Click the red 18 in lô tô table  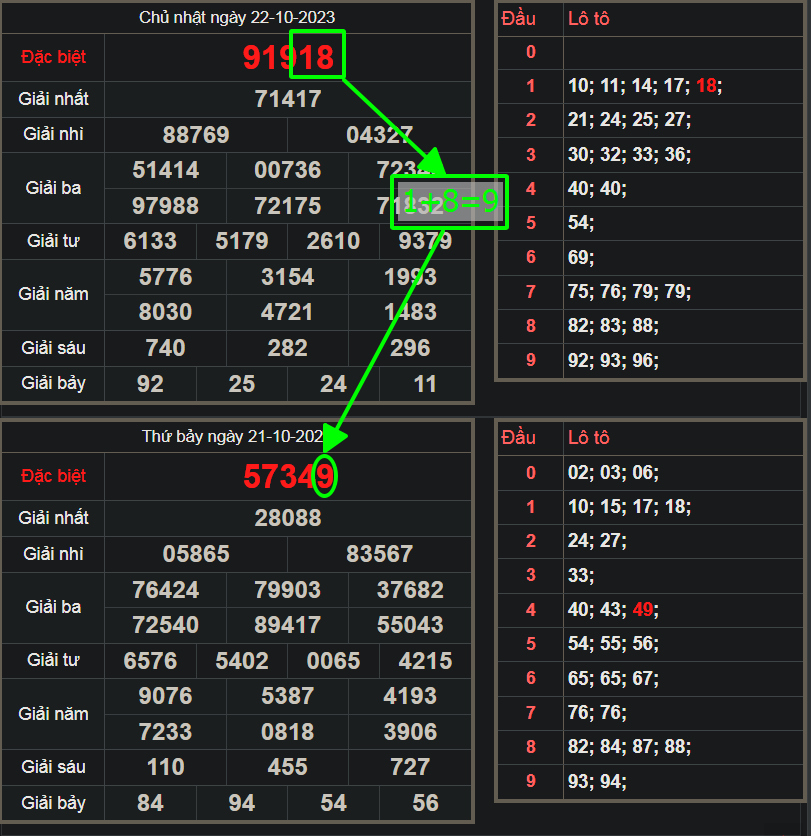click(x=707, y=86)
